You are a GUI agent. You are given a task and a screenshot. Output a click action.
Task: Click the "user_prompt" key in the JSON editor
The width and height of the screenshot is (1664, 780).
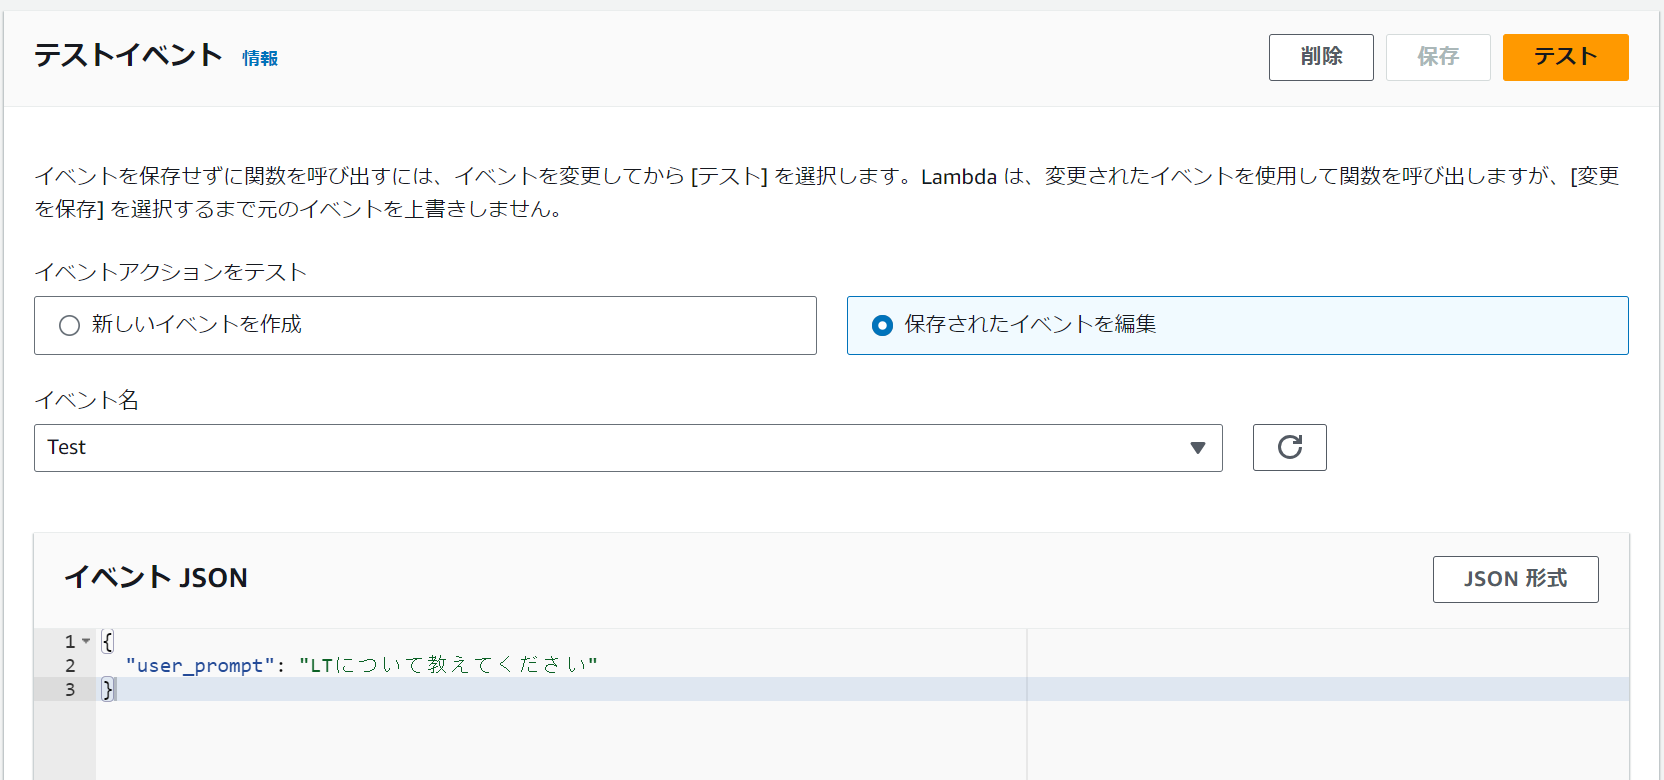point(200,665)
